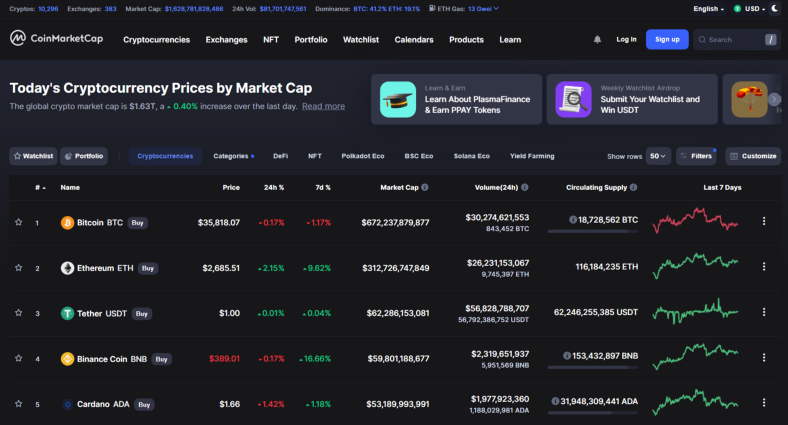Image resolution: width=788 pixels, height=425 pixels.
Task: Click Cardano circulating supply progress bar
Action: [x=593, y=413]
